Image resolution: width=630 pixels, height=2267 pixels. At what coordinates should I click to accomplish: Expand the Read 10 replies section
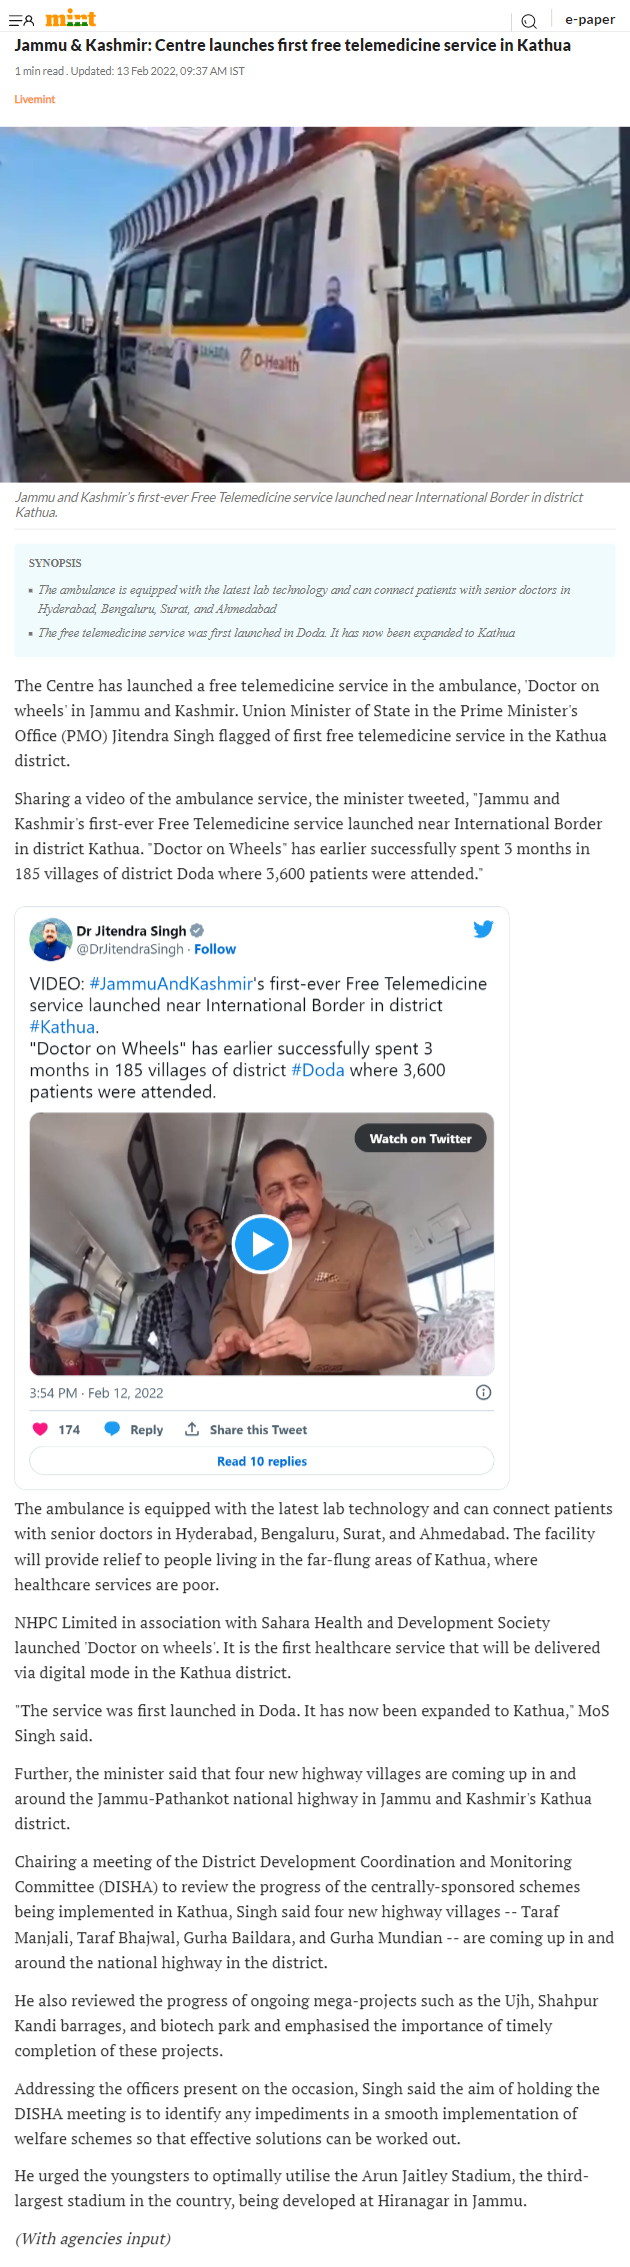[261, 1460]
